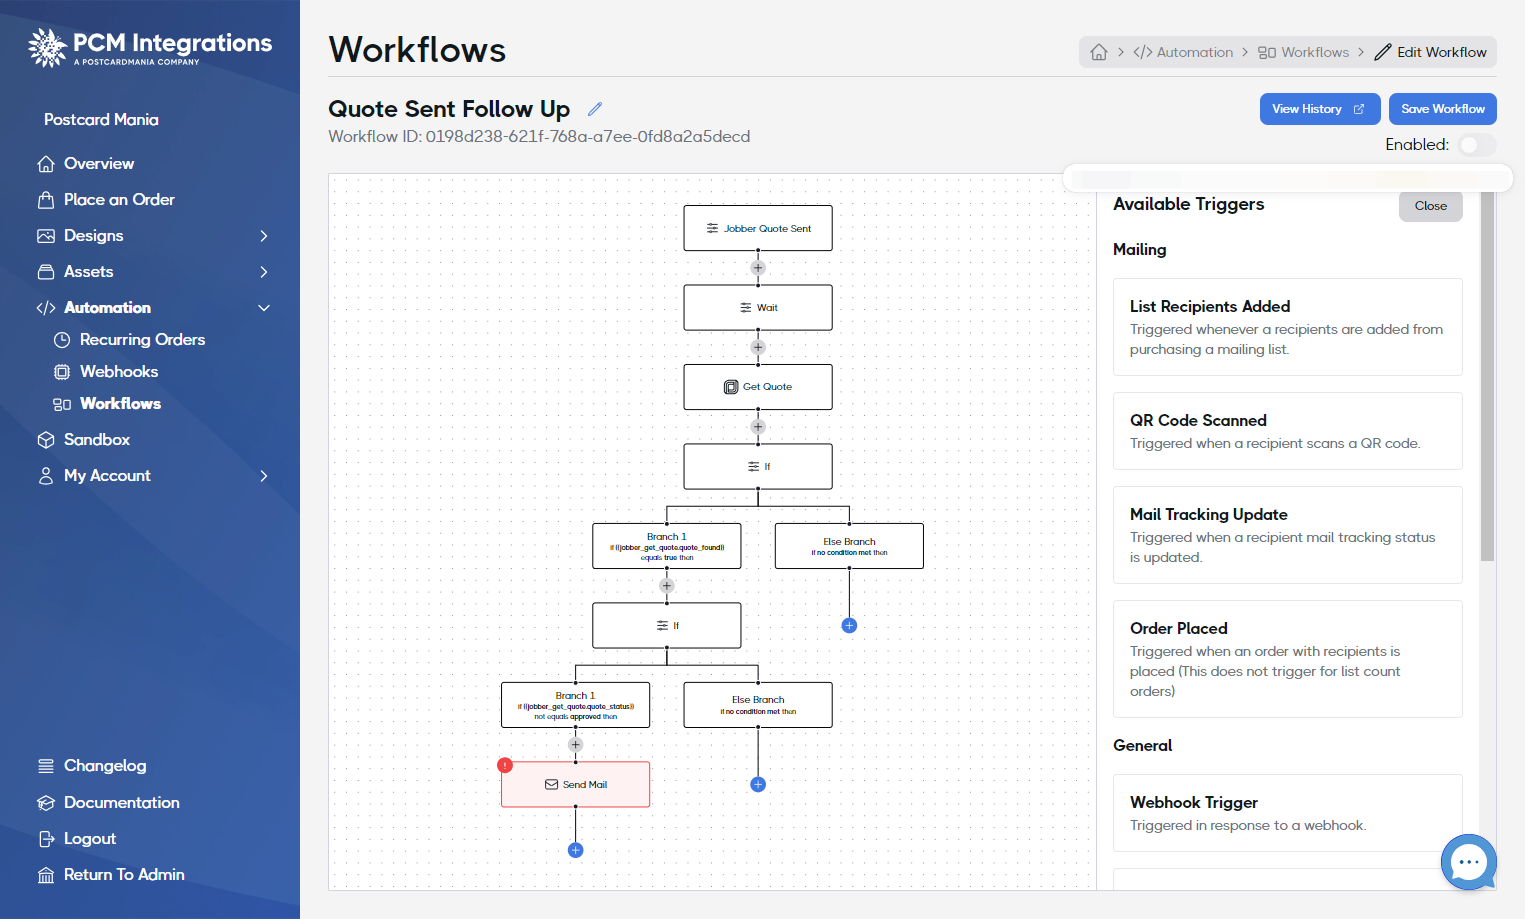Select the Jobber Quote Sent node
This screenshot has height=919, width=1525.
click(x=758, y=228)
